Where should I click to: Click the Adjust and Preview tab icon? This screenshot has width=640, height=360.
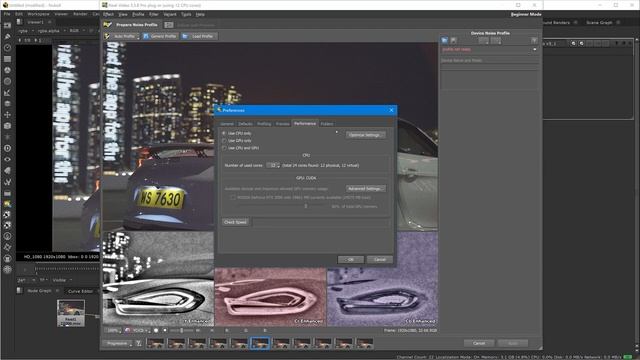(169, 25)
